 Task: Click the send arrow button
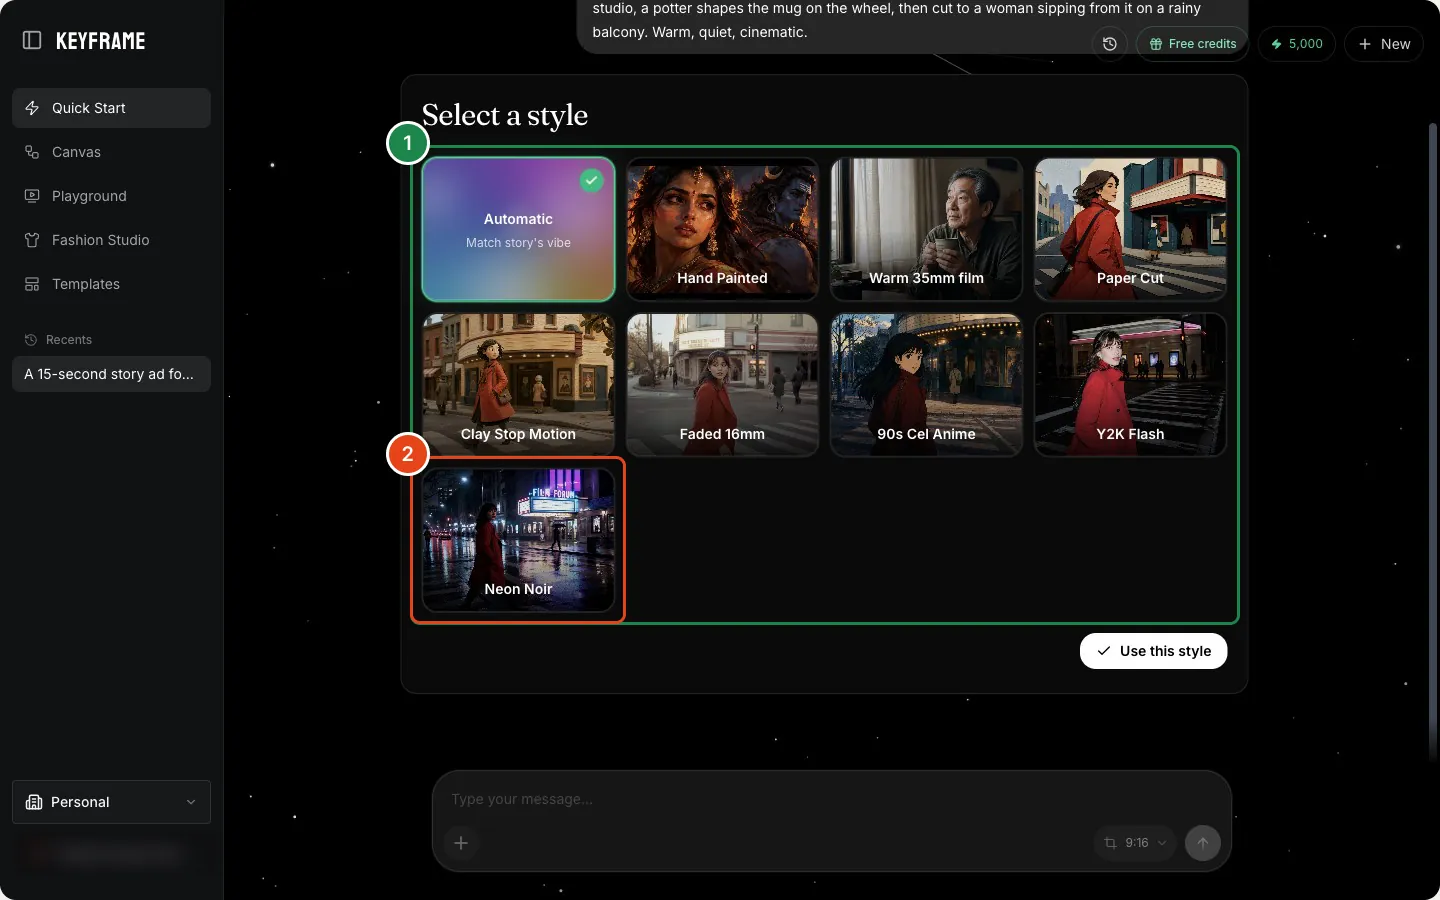pyautogui.click(x=1202, y=843)
